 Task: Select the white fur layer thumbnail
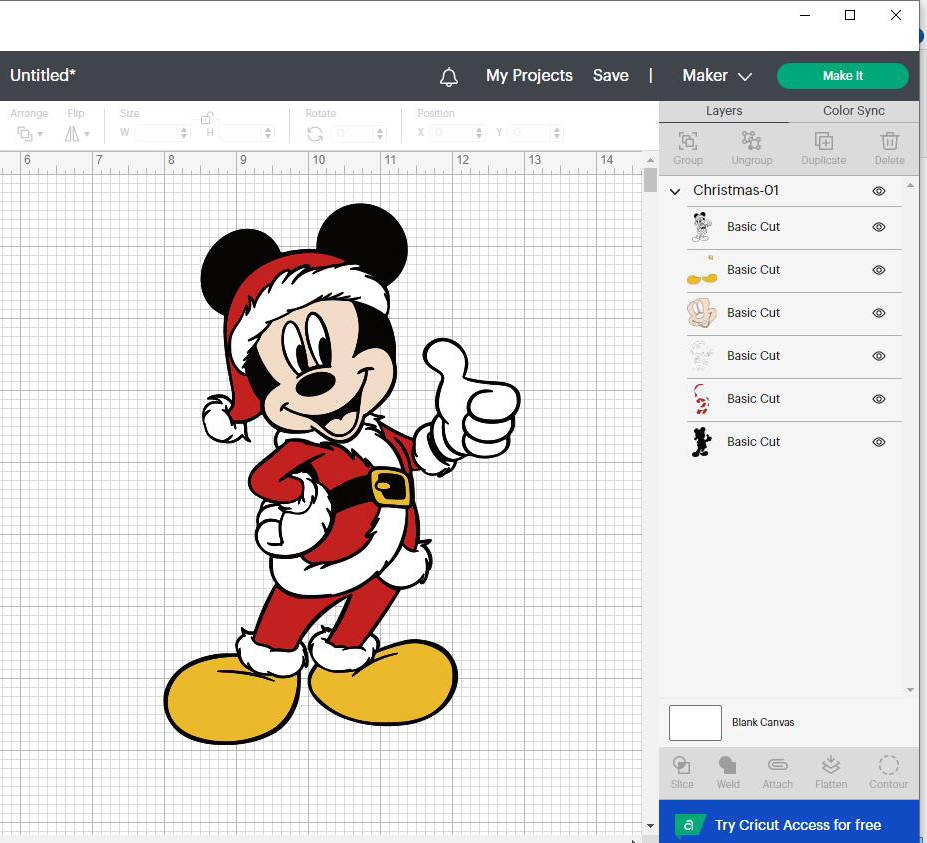pyautogui.click(x=701, y=356)
